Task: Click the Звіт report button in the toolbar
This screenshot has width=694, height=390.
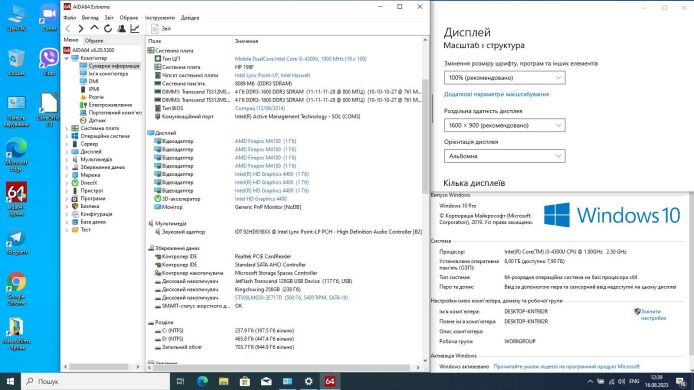Action: coord(161,29)
